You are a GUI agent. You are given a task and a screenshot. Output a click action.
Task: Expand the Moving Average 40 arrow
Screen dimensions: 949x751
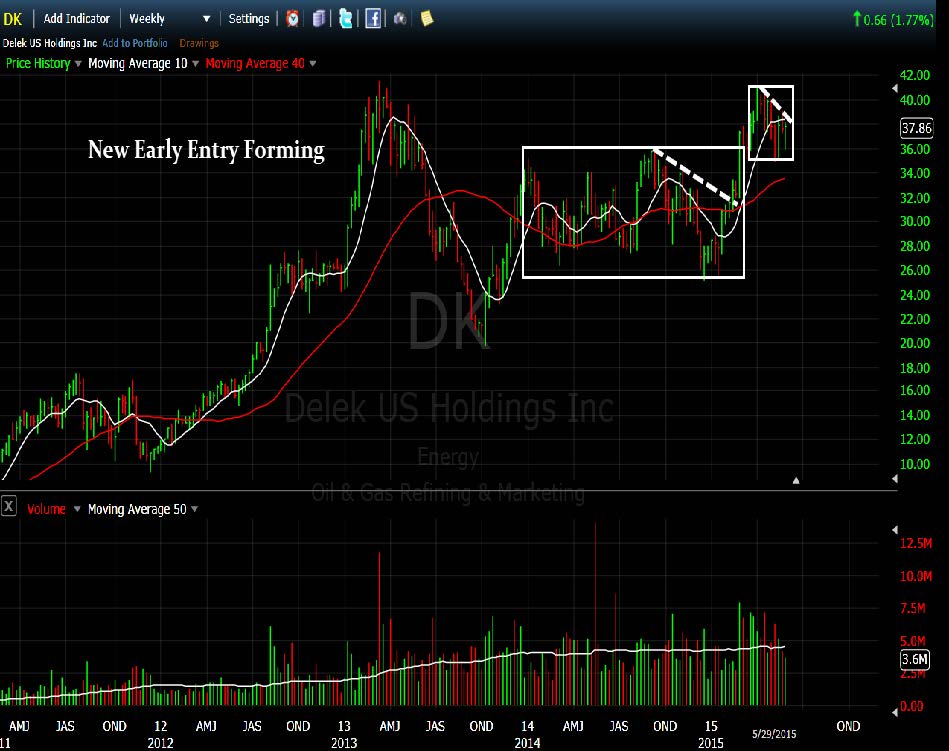point(313,64)
